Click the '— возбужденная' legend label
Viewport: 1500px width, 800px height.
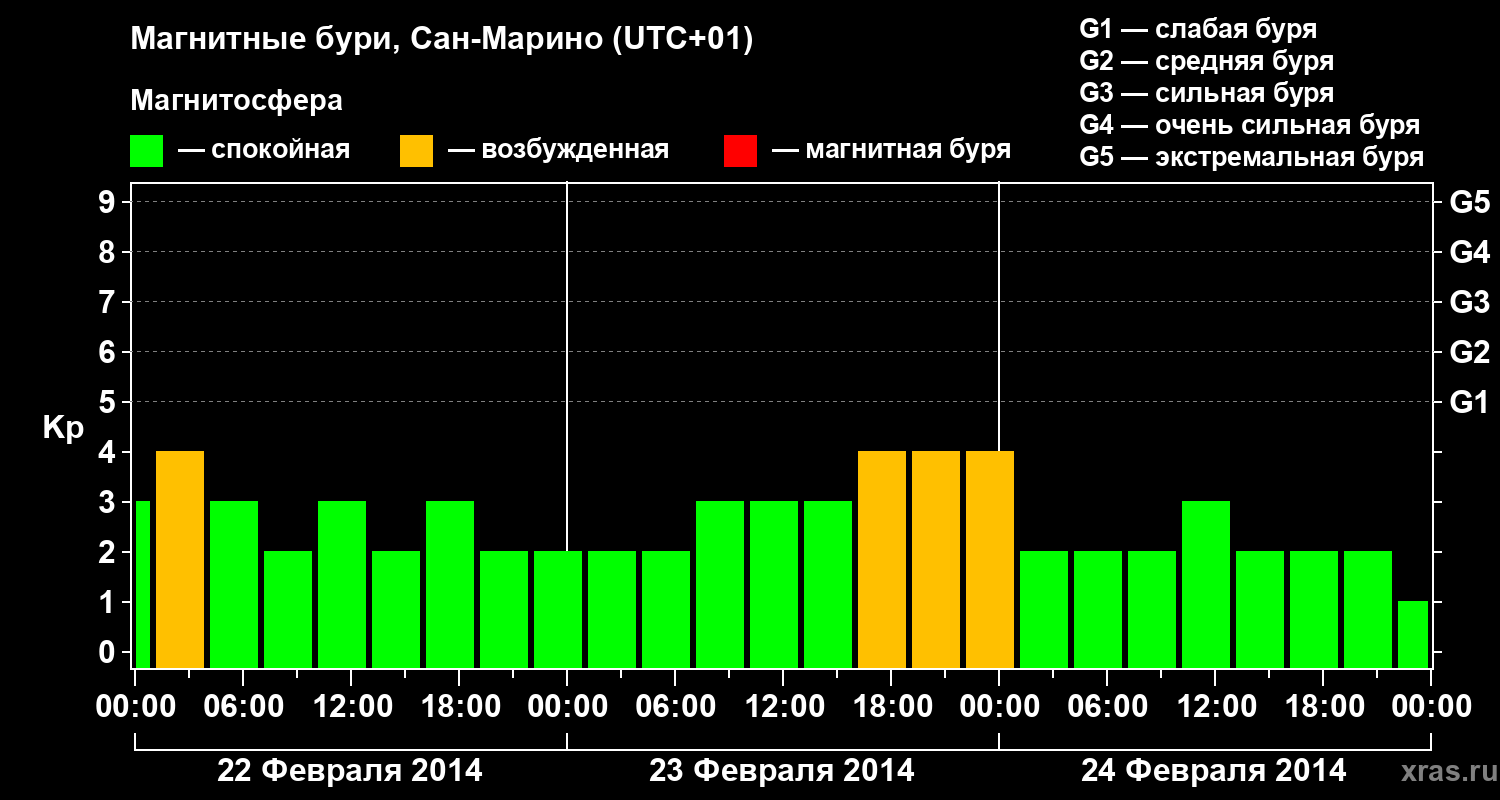(x=558, y=151)
